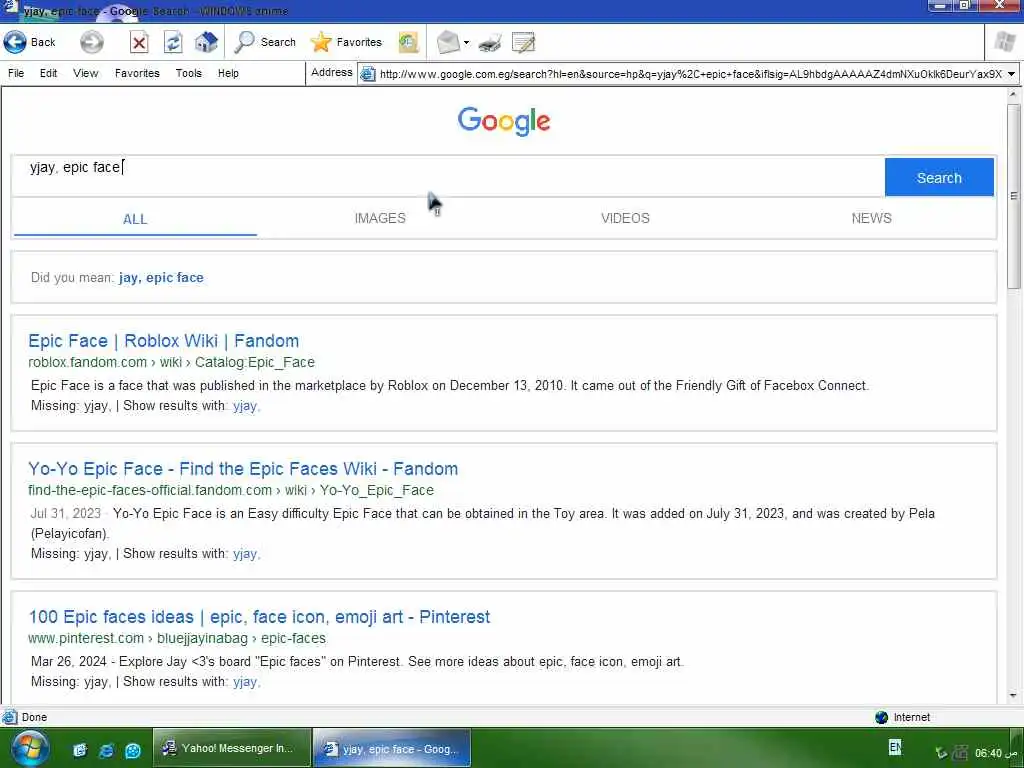Open 'Yo-Yo Epic Face' Fandom result
Image resolution: width=1024 pixels, height=768 pixels.
click(x=243, y=469)
